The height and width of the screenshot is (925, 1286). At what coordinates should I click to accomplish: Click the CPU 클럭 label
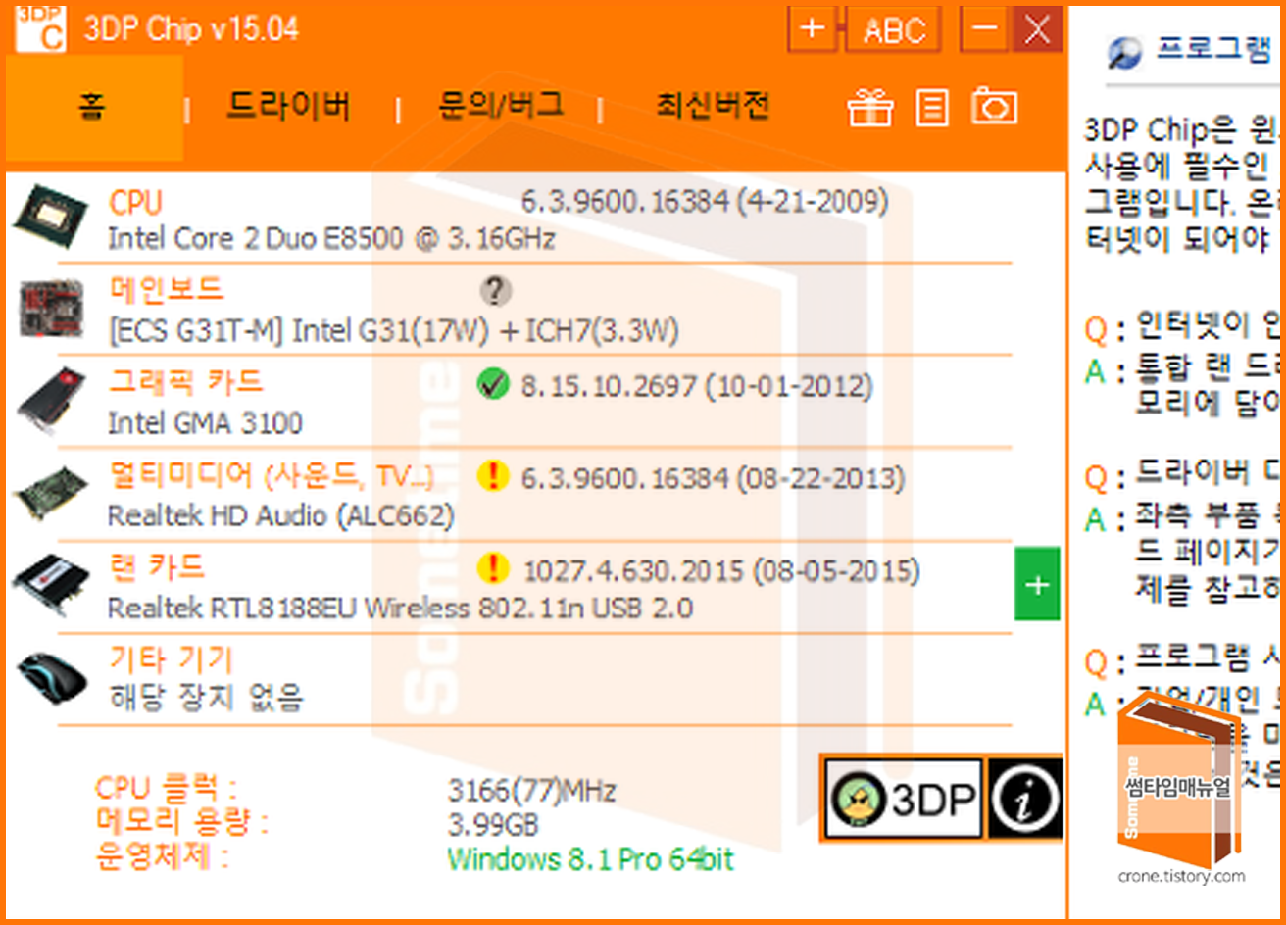point(166,788)
